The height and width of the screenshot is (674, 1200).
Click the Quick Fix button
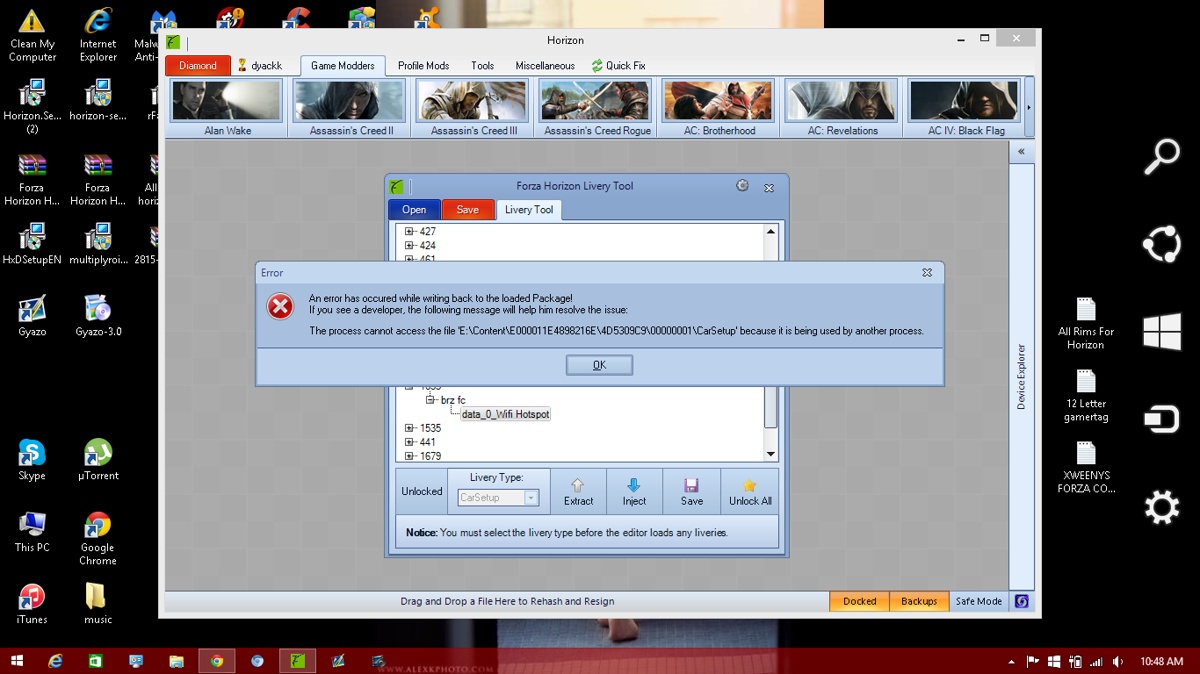618,66
